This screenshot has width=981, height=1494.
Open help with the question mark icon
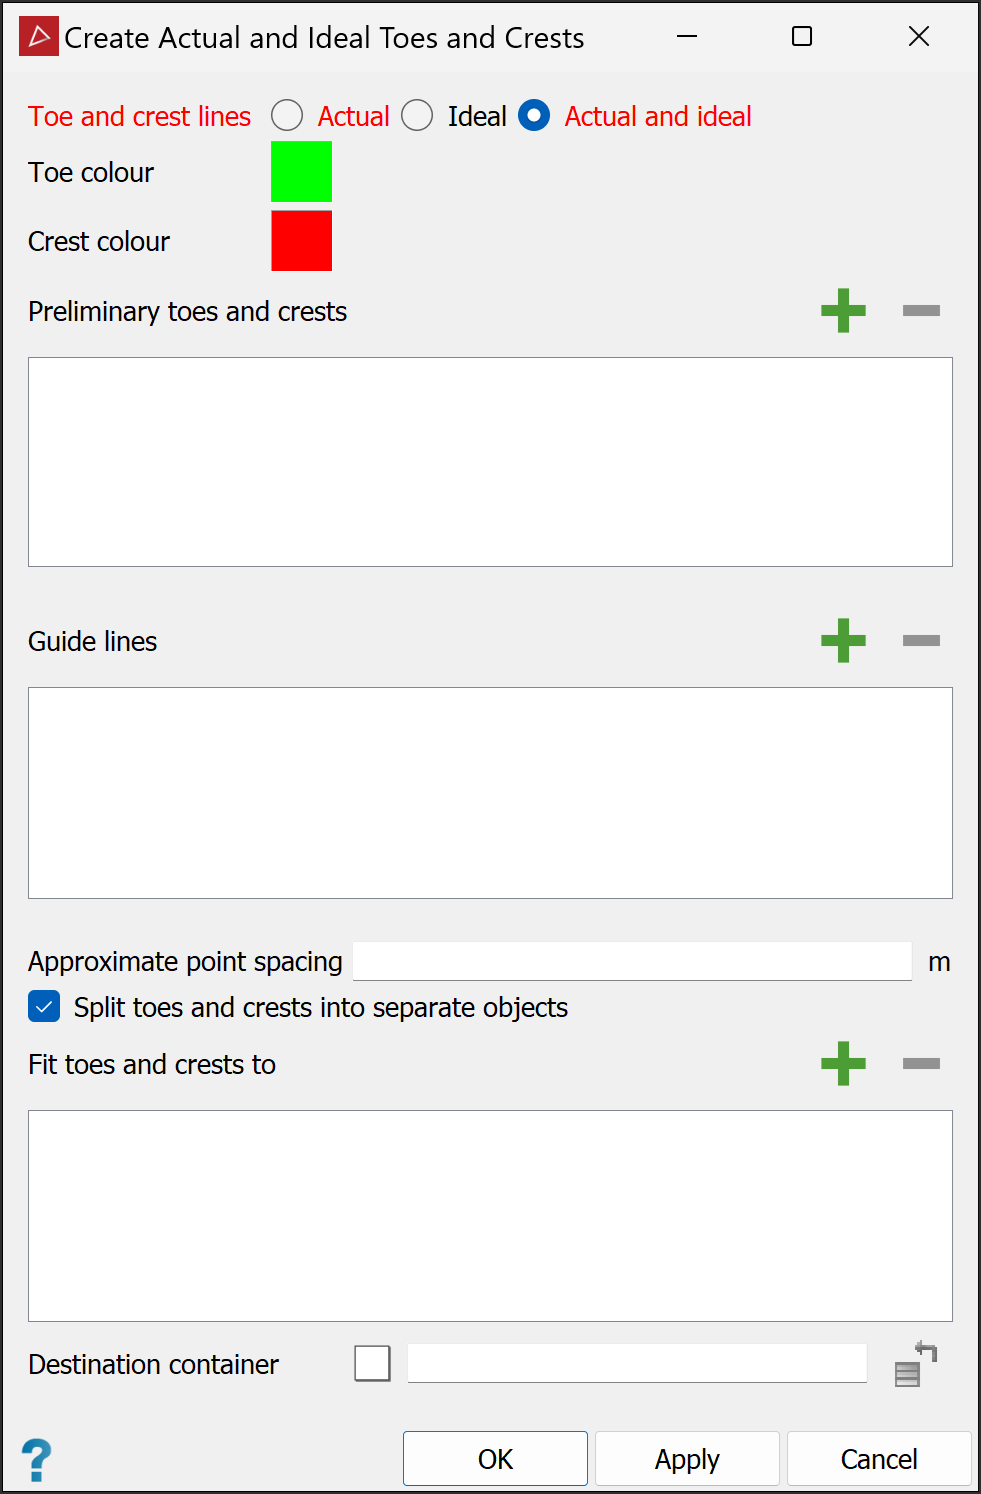[x=37, y=1460]
